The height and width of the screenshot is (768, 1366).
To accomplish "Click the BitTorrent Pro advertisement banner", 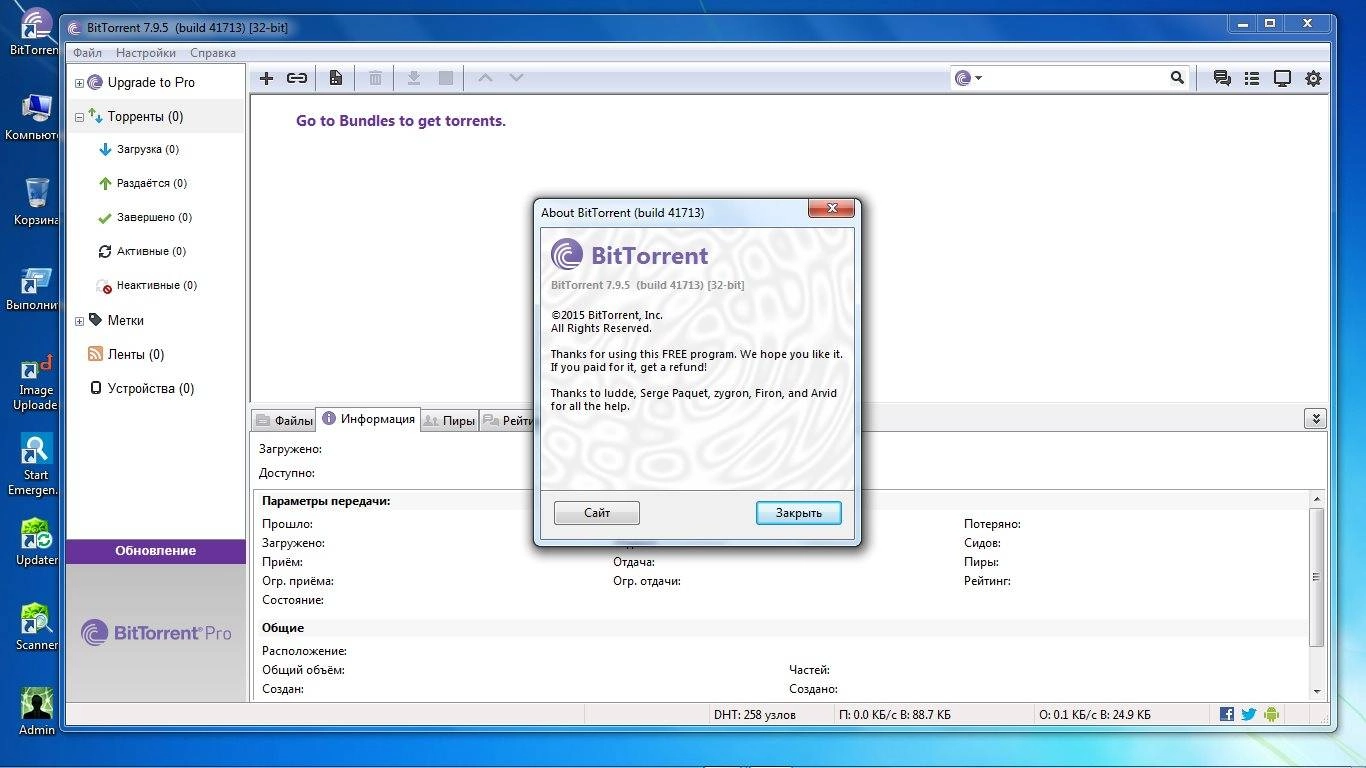I will (x=156, y=632).
